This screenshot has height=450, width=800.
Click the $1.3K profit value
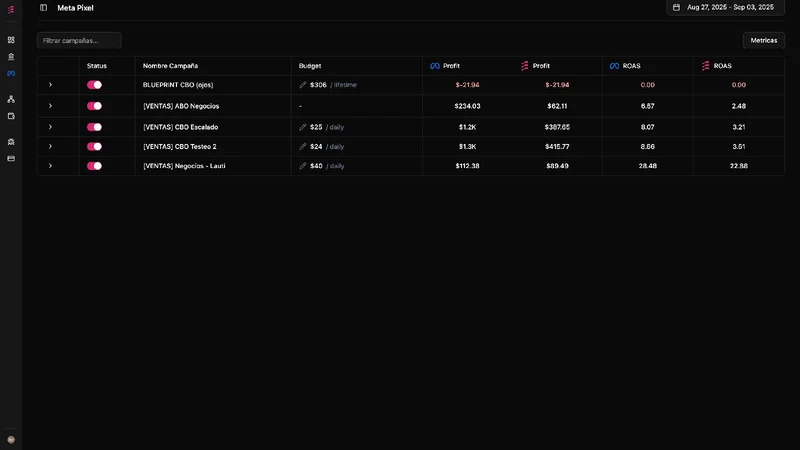coord(467,146)
